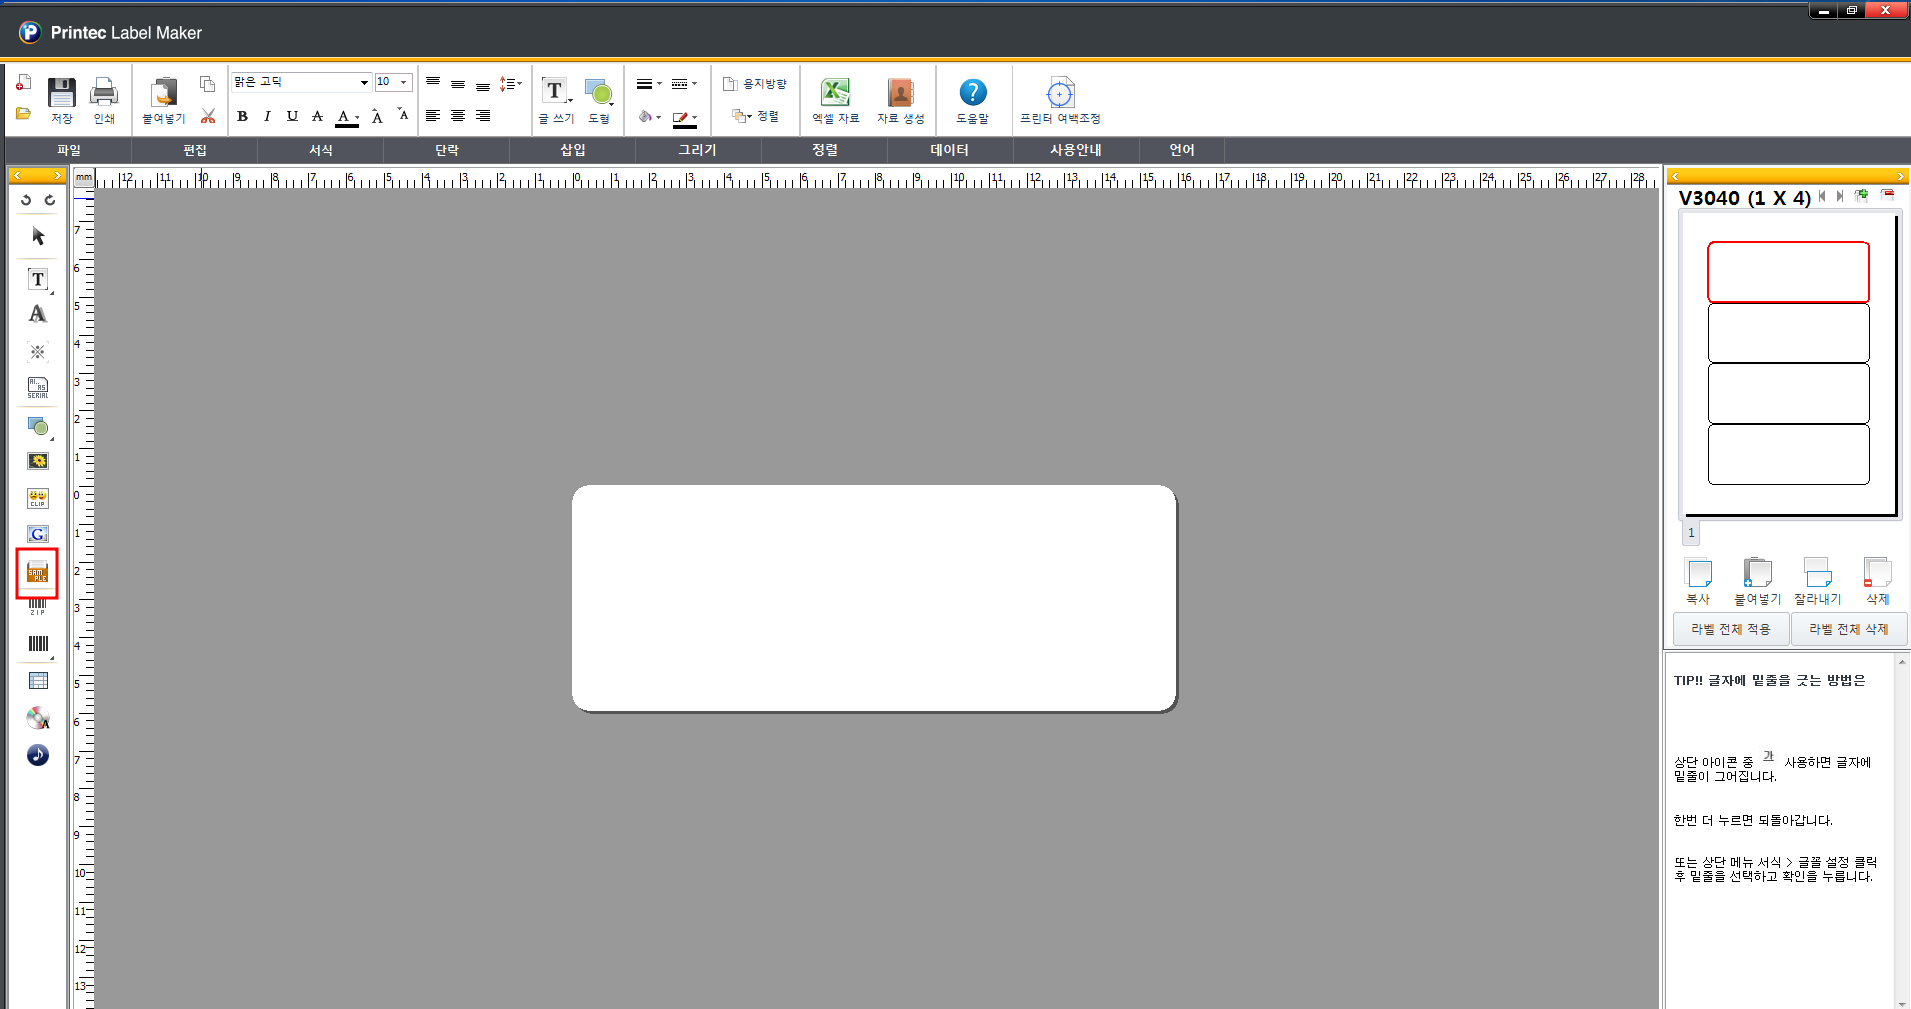Toggle Underline formatting
Image resolution: width=1911 pixels, height=1009 pixels.
coord(292,116)
